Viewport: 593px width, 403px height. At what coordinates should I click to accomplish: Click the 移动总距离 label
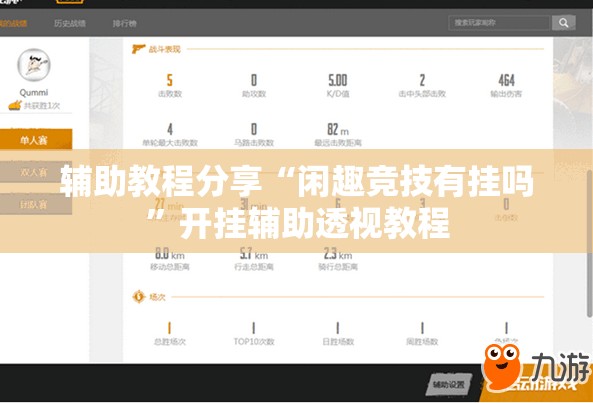[x=170, y=267]
